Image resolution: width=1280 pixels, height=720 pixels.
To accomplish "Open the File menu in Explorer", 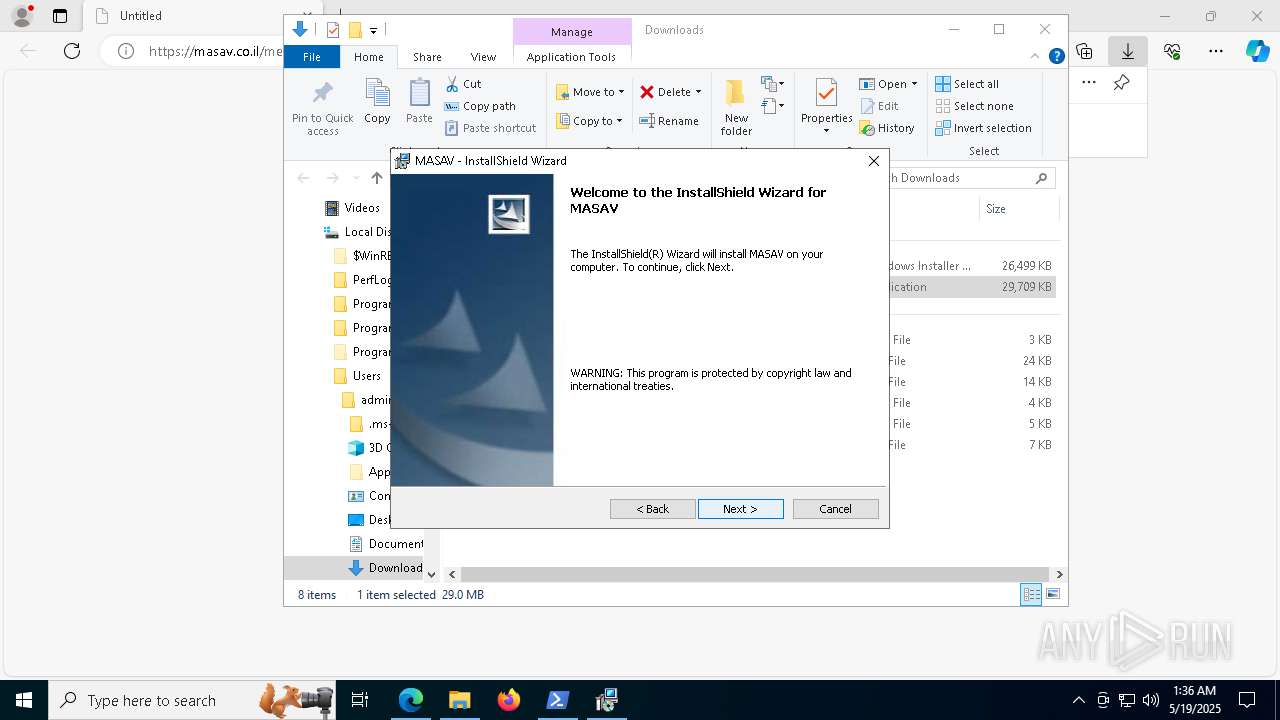I will [x=312, y=57].
